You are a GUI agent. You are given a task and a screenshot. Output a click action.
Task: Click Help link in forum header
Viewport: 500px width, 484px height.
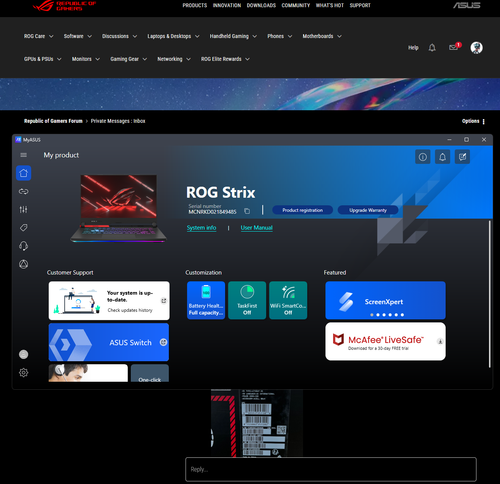pos(413,48)
